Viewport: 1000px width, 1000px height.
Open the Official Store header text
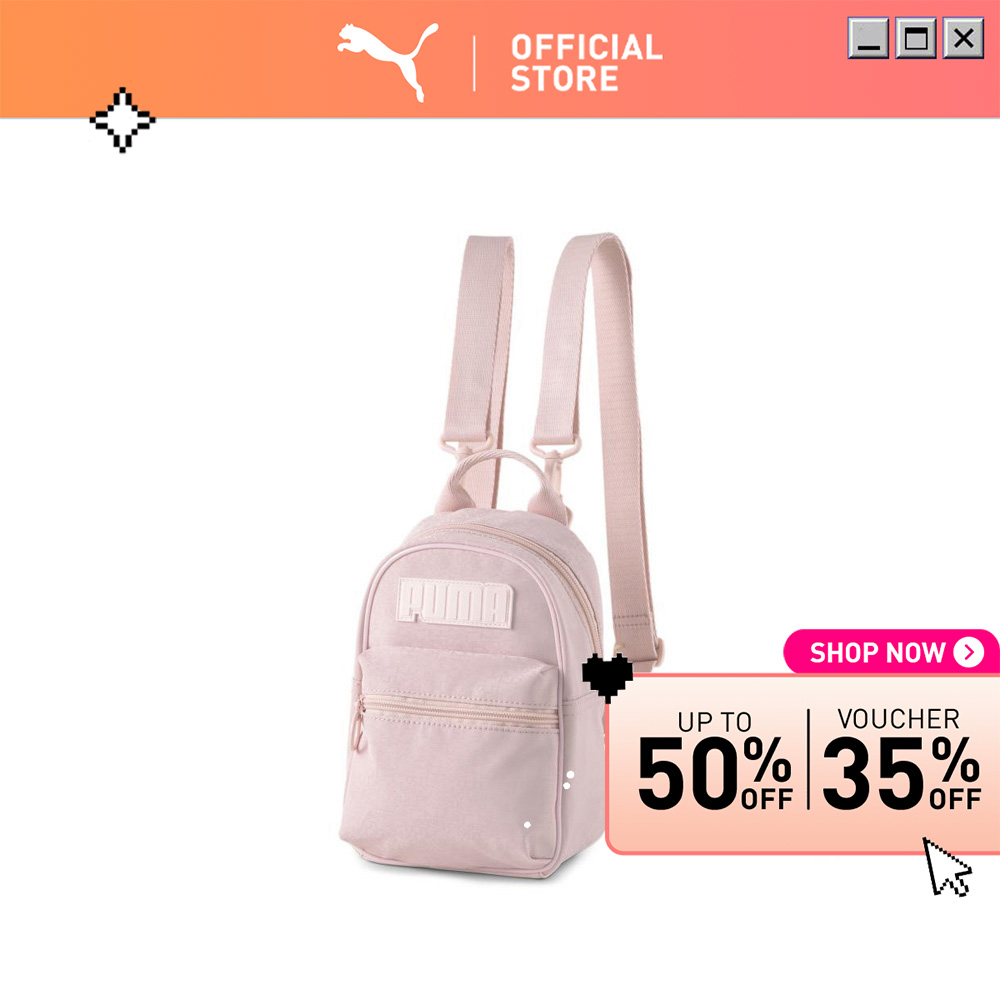click(587, 63)
